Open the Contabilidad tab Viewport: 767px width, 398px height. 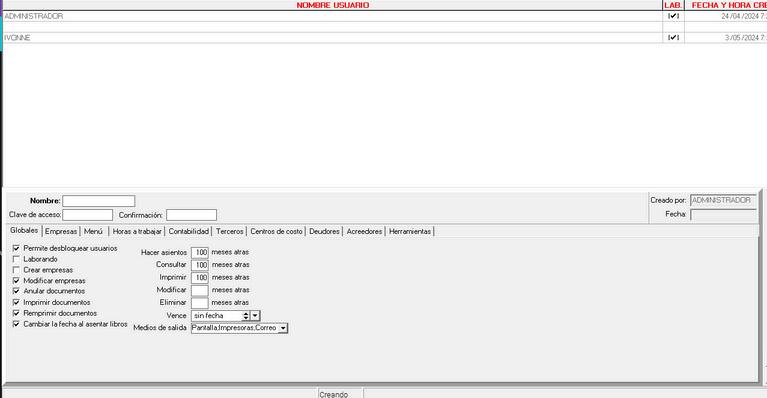tap(189, 231)
